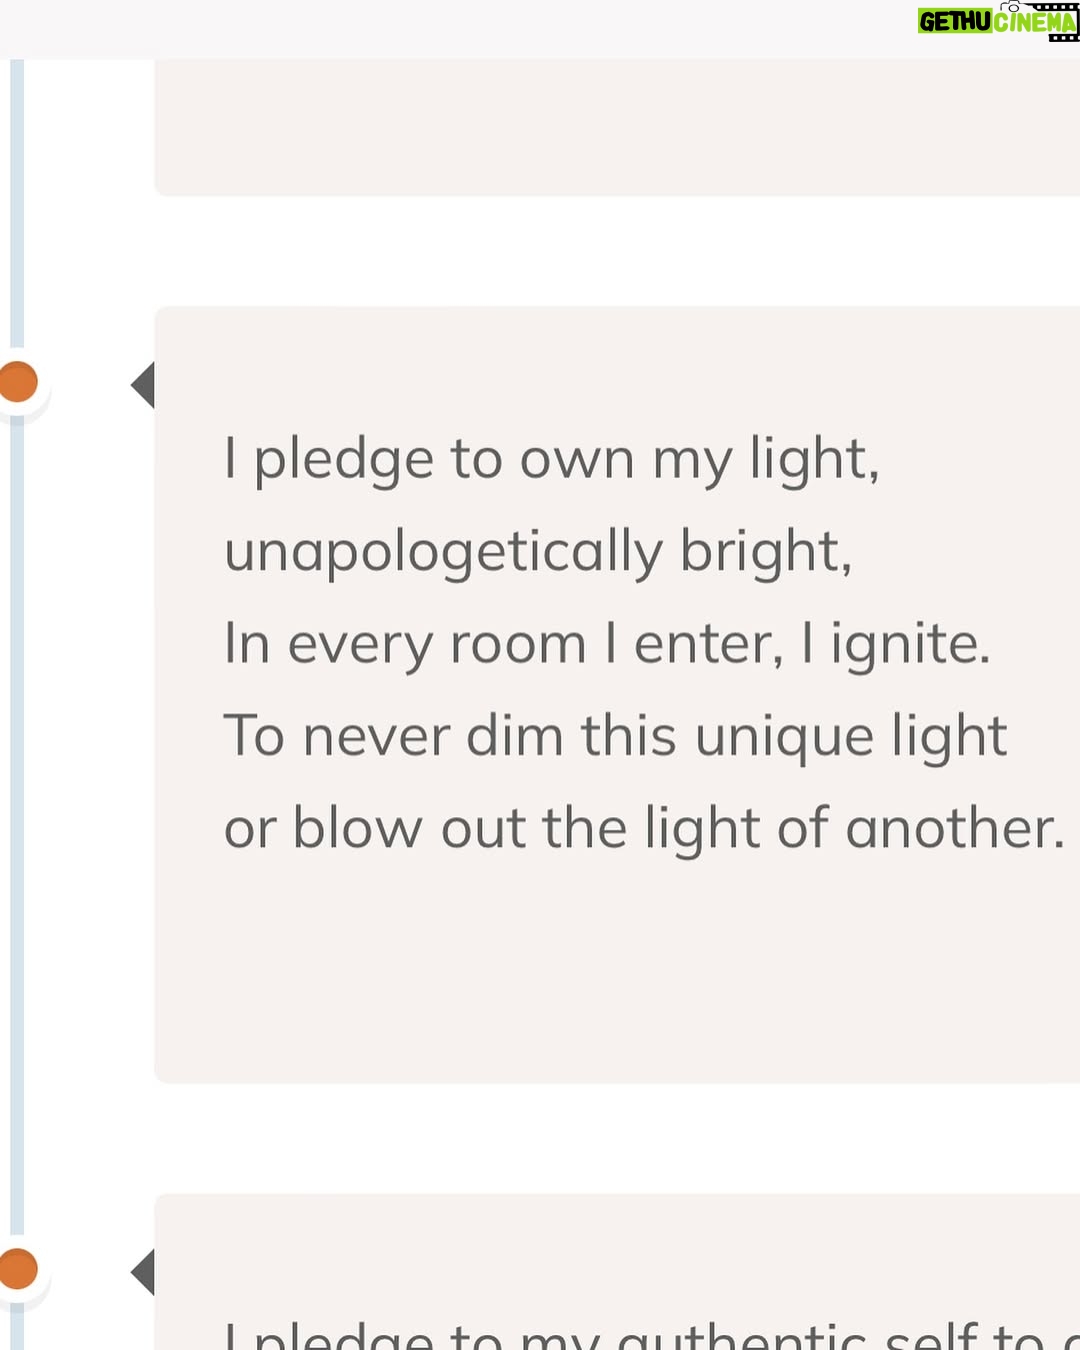The height and width of the screenshot is (1350, 1080).
Task: Click the white gap between top and pledge cards
Action: click(x=617, y=251)
